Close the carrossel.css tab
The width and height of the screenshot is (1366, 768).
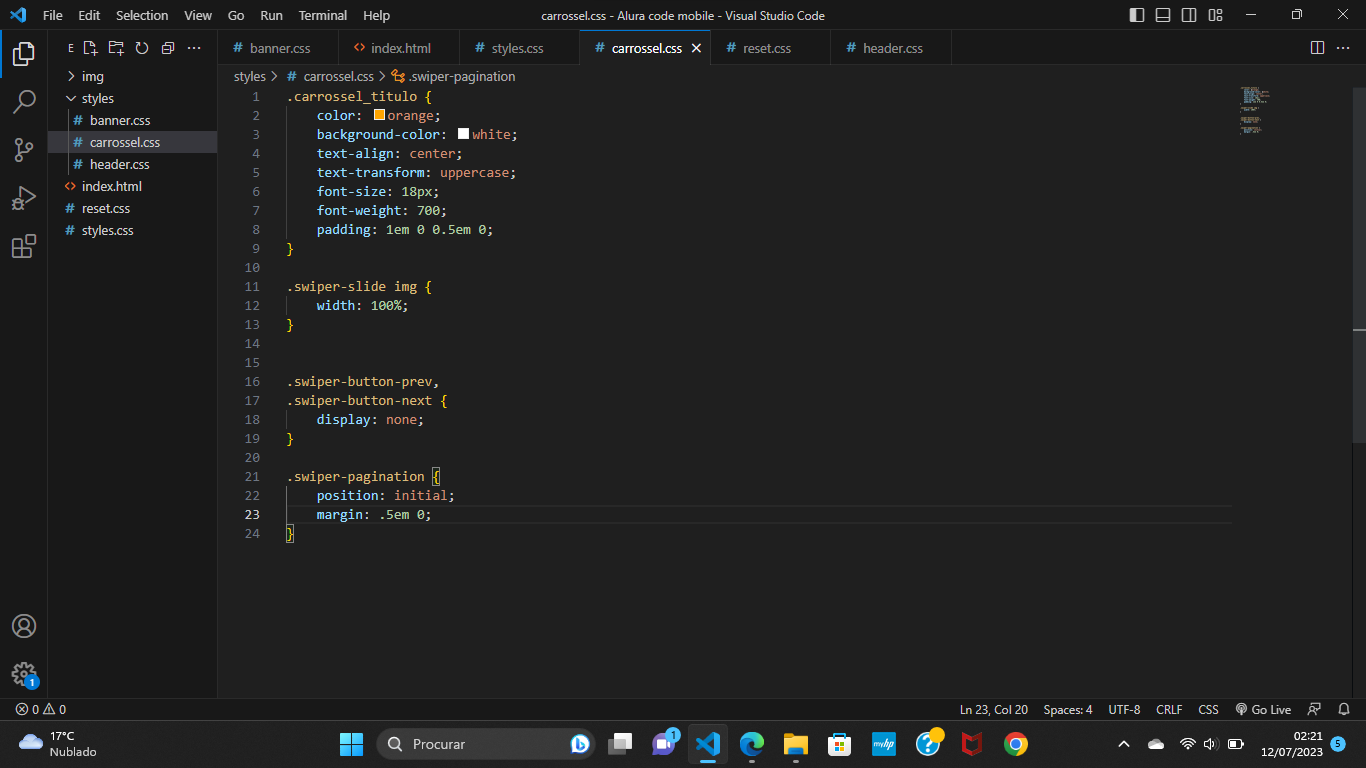696,48
